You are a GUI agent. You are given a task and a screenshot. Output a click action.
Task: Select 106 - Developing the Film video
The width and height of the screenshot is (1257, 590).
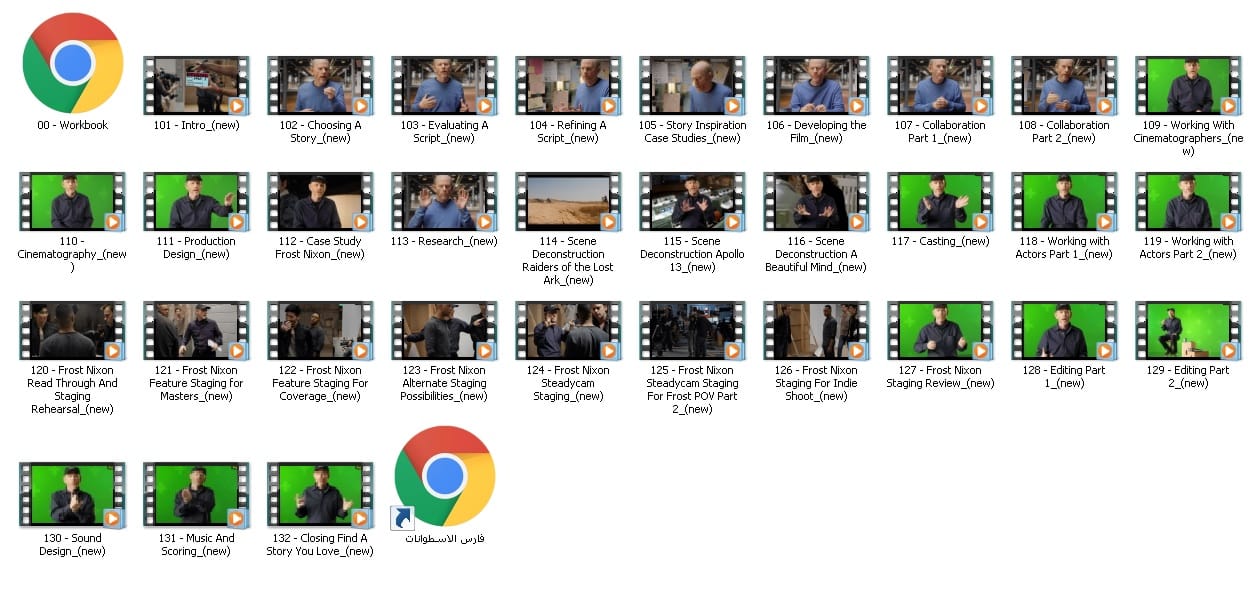[x=816, y=85]
